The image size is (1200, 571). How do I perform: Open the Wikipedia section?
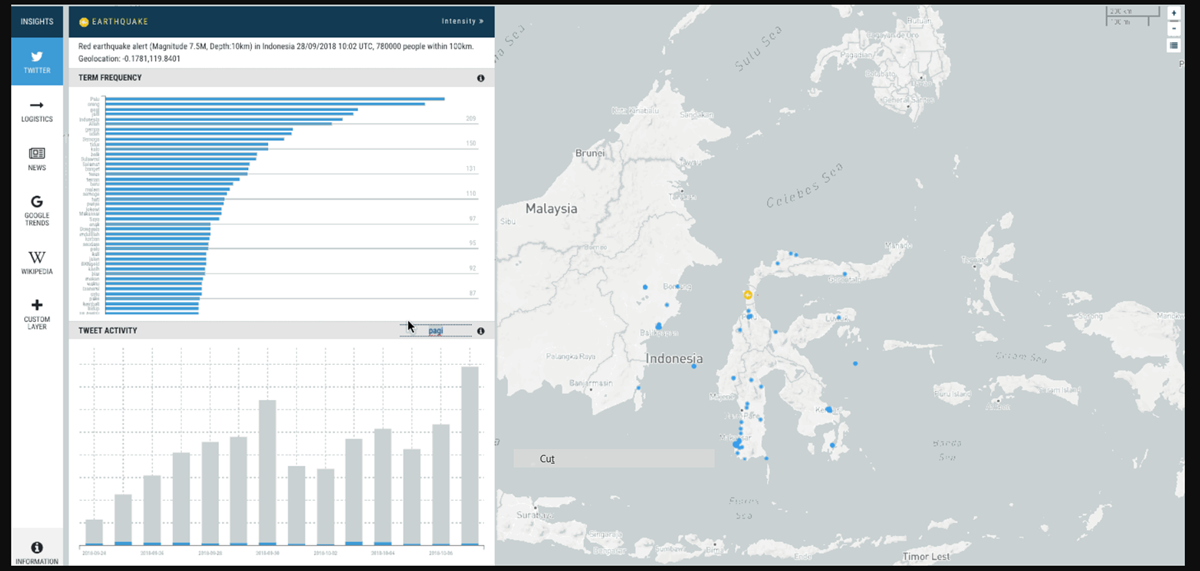click(x=37, y=263)
